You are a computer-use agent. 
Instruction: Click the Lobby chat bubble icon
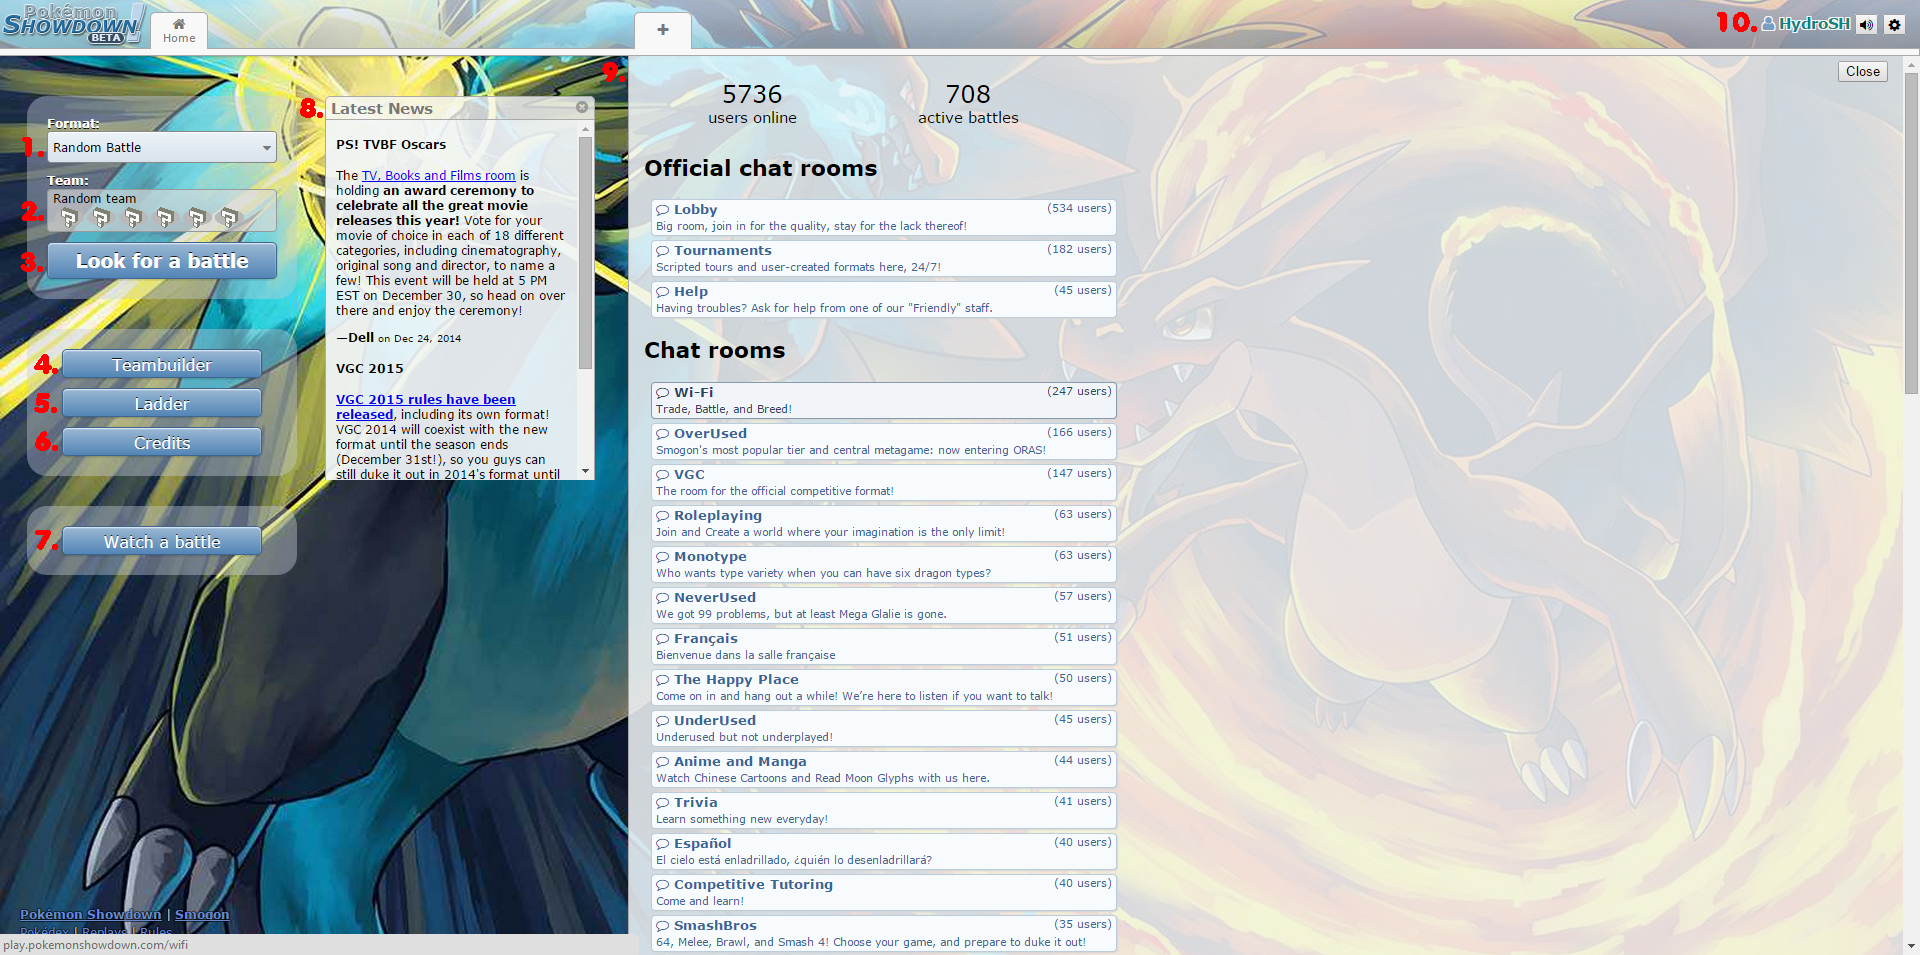[662, 210]
